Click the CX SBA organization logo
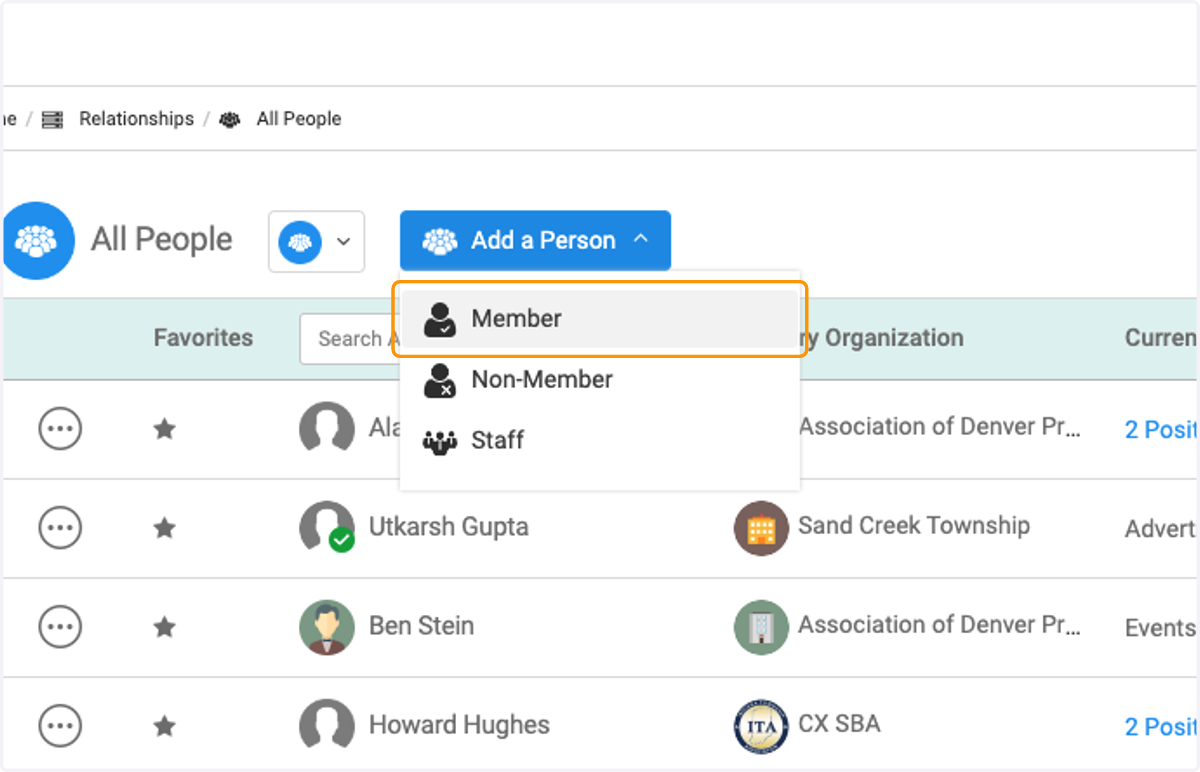This screenshot has height=772, width=1200. pos(761,726)
